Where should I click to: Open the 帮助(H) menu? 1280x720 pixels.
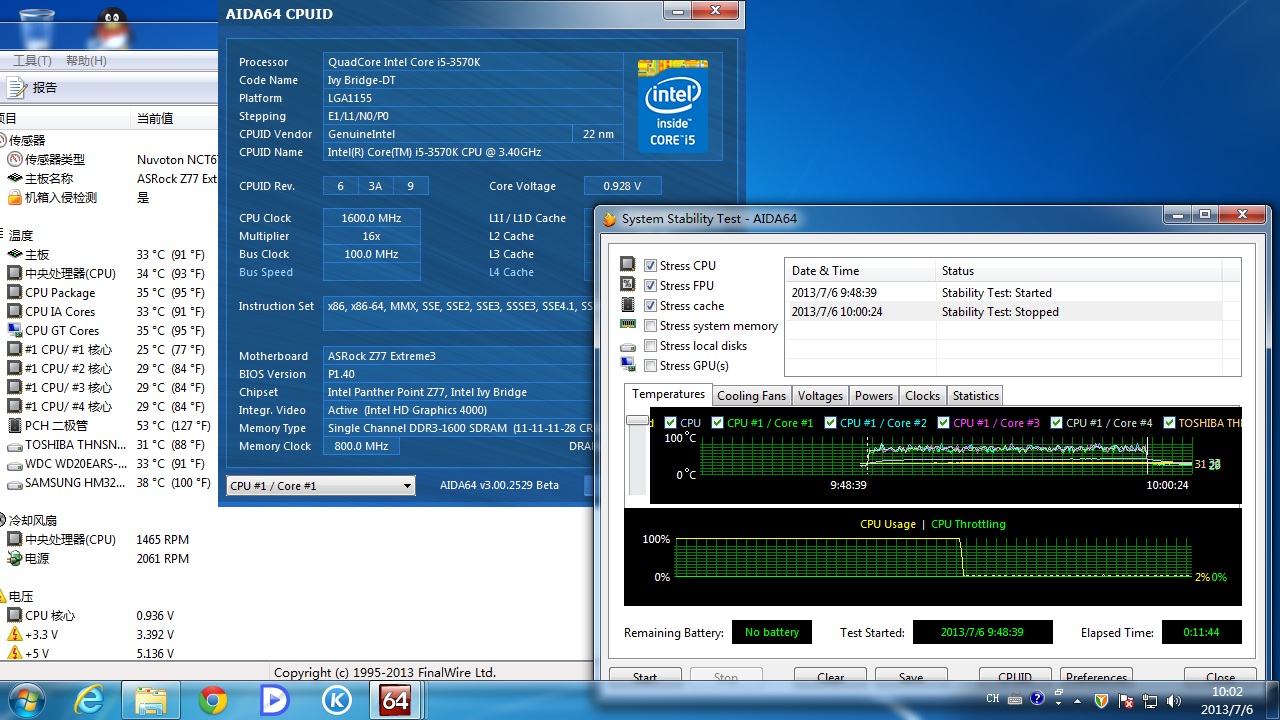(x=86, y=61)
